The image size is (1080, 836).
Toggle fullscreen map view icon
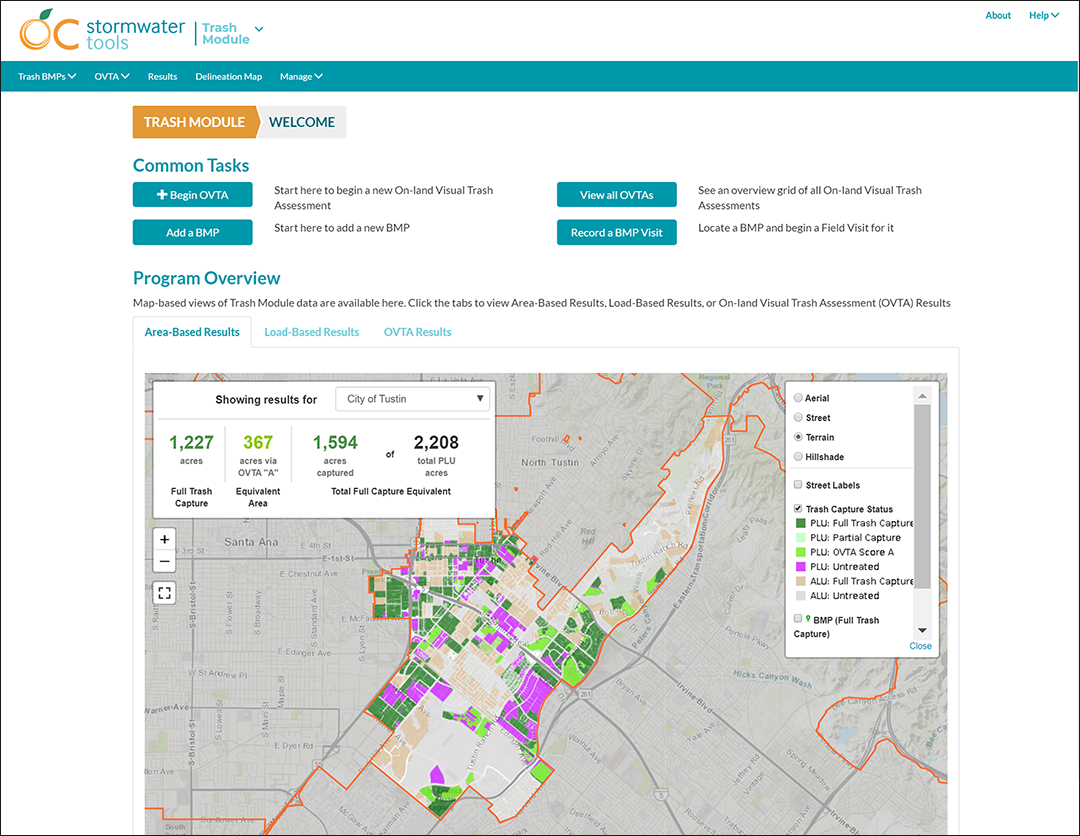coord(165,592)
